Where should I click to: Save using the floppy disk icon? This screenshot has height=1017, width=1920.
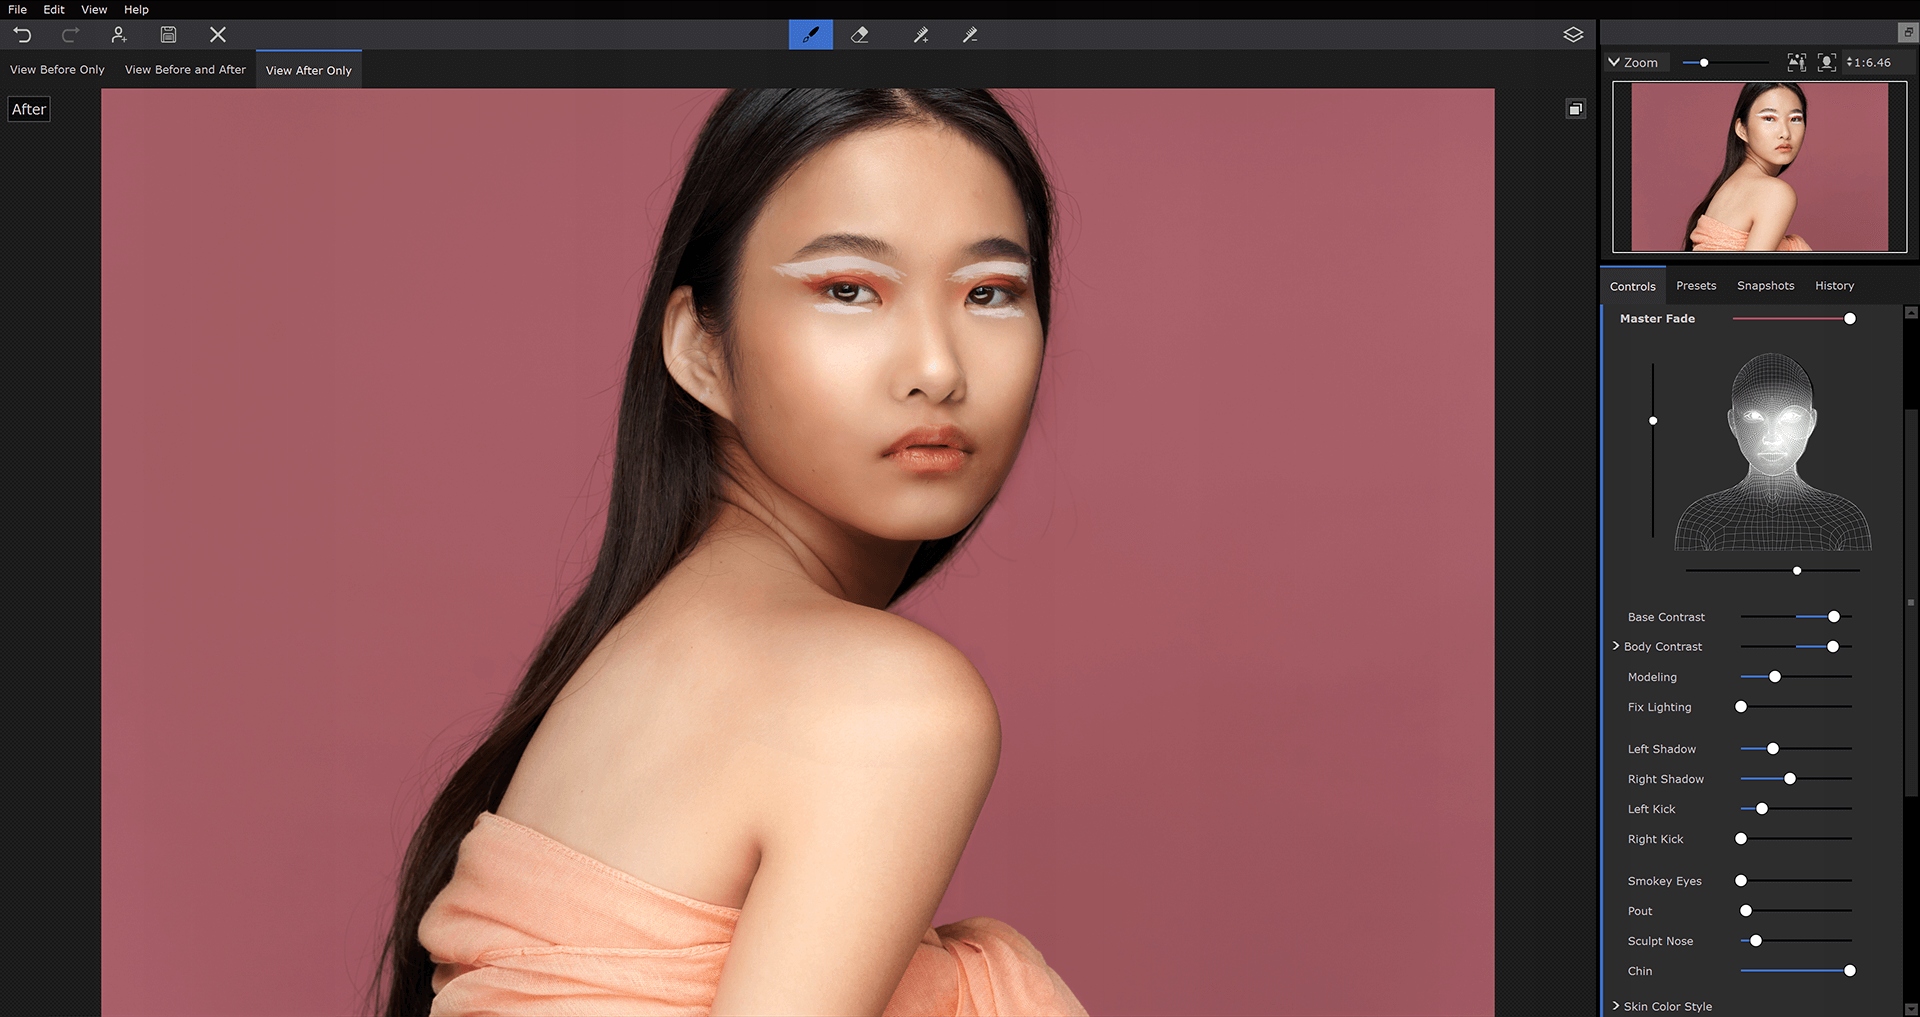pyautogui.click(x=168, y=35)
